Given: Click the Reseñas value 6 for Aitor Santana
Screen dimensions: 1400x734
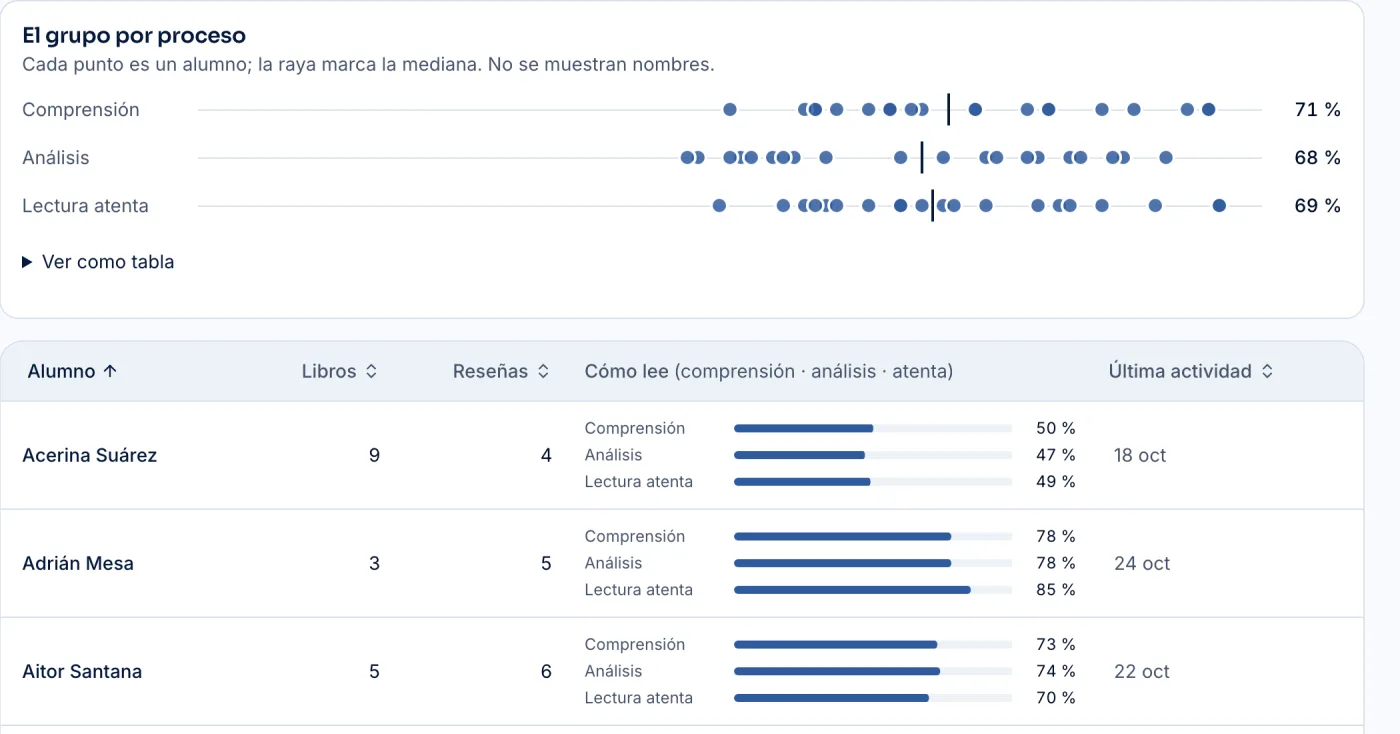Looking at the screenshot, I should coord(546,671).
